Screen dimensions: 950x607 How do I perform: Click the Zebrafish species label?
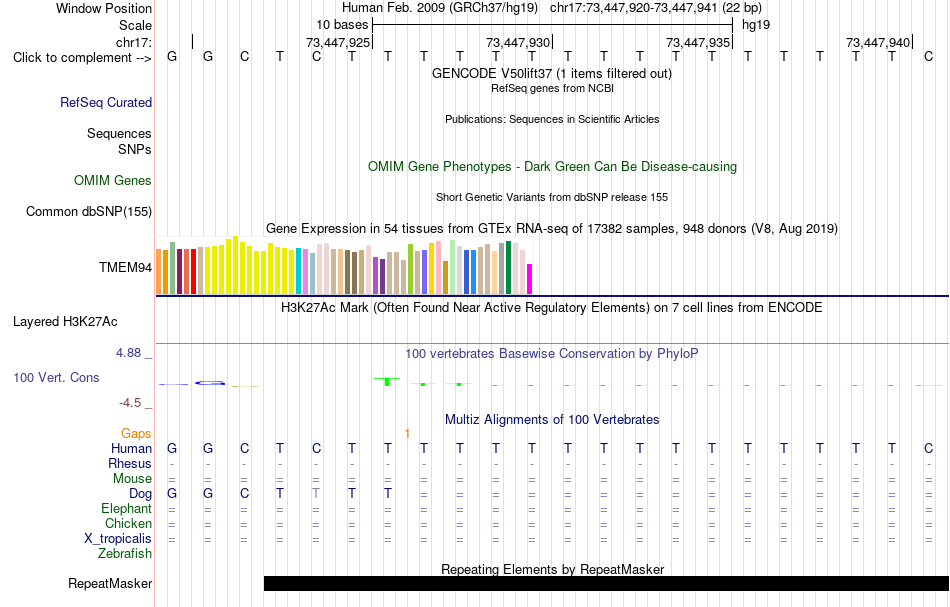tap(125, 553)
